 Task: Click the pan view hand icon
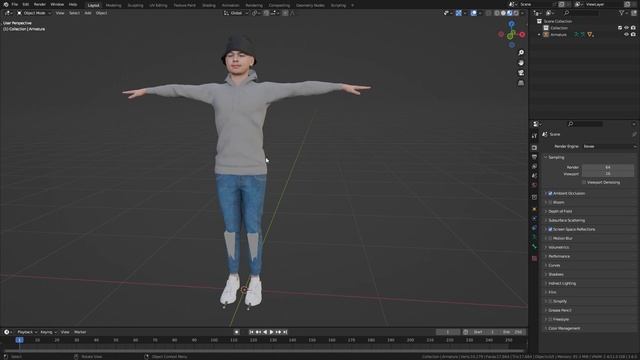[521, 63]
